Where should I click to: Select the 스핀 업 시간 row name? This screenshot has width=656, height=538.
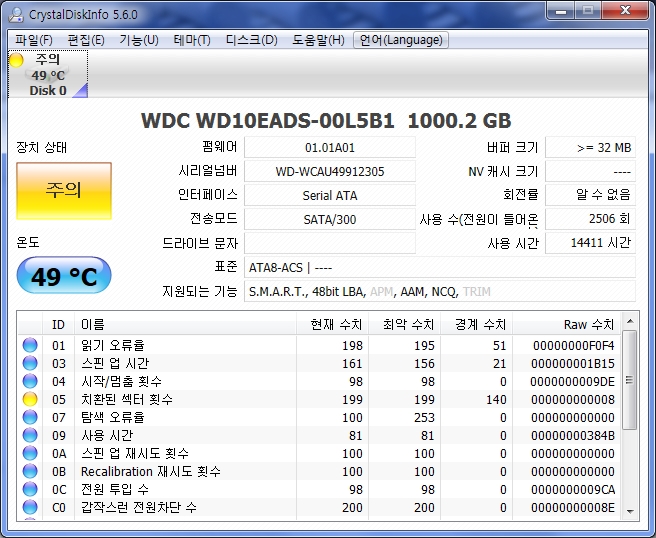115,363
